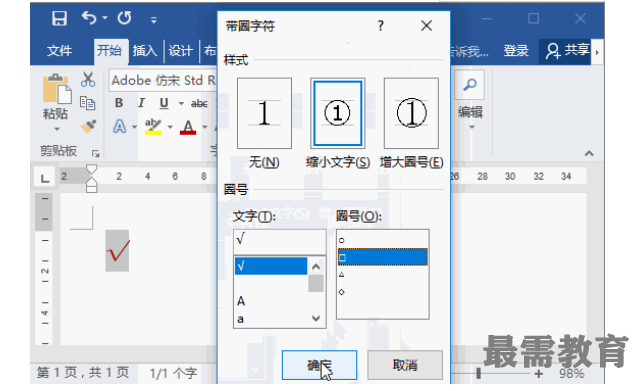Viewport: 635px width, 391px height.
Task: Click the Adobe 仿宋 Std font name box
Action: [163, 80]
